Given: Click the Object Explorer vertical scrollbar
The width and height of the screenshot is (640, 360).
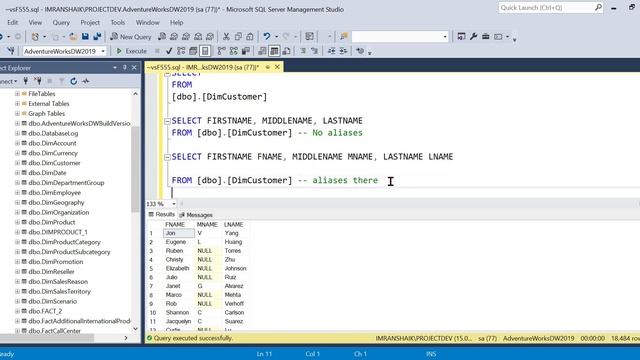Looking at the screenshot, I should tap(136, 169).
